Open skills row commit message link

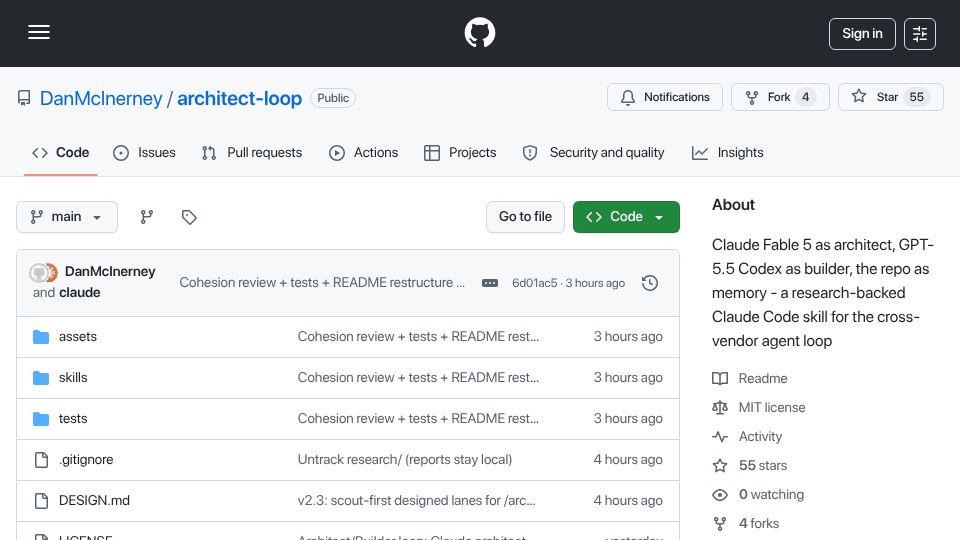(x=418, y=378)
